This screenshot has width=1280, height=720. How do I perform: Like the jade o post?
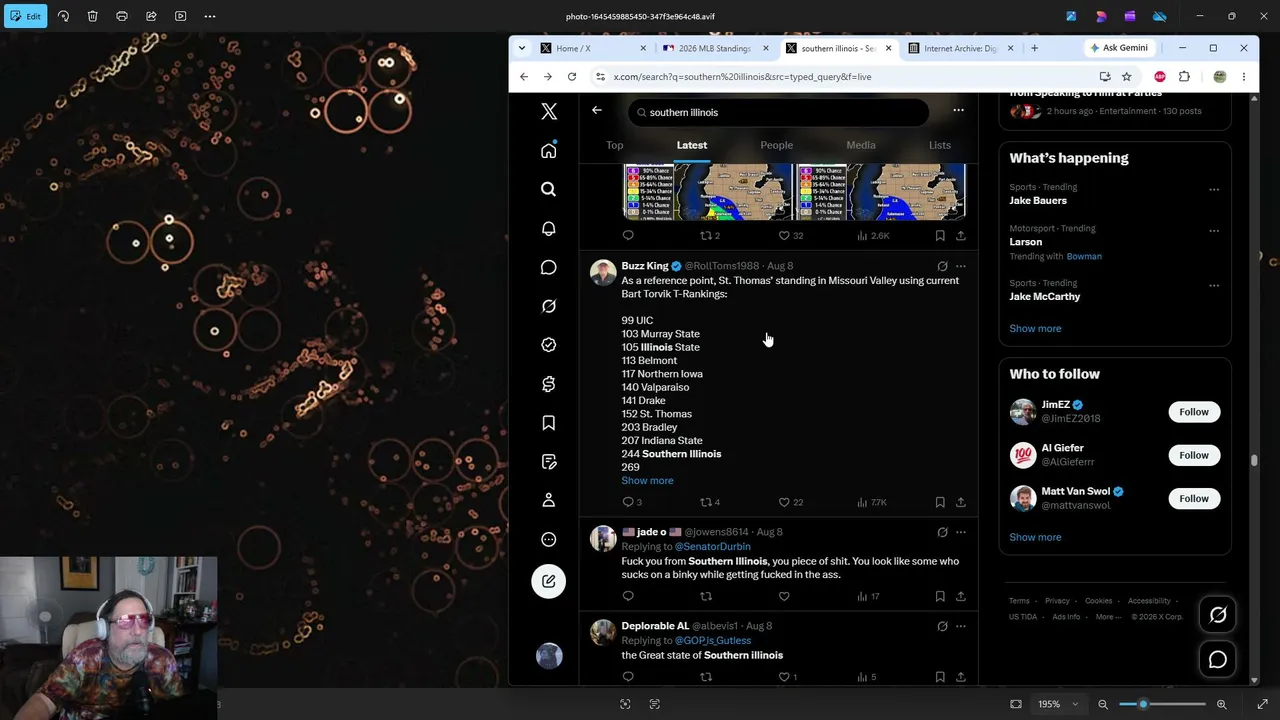784,596
